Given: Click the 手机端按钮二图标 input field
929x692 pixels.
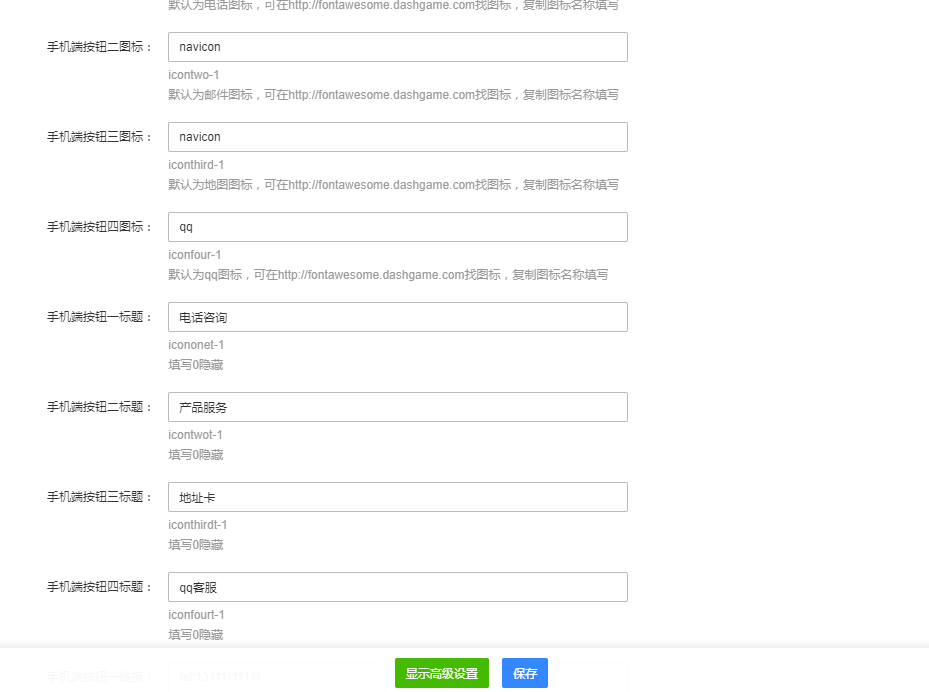Looking at the screenshot, I should click(398, 47).
